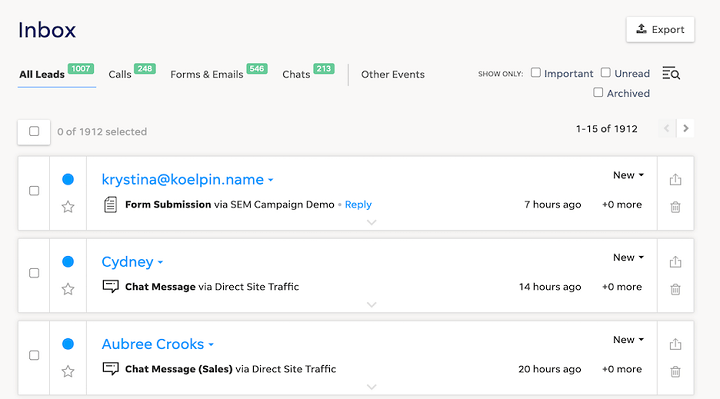Share the krystina@koelpin.name lead

tap(675, 179)
